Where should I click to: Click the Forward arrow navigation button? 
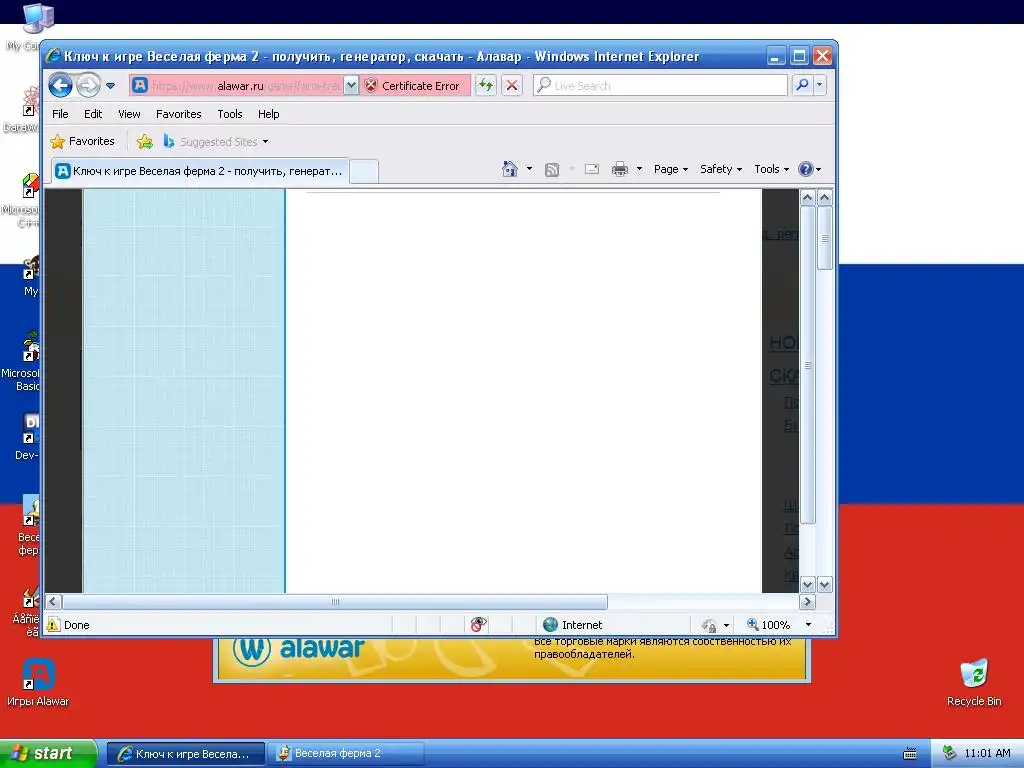pyautogui.click(x=88, y=86)
